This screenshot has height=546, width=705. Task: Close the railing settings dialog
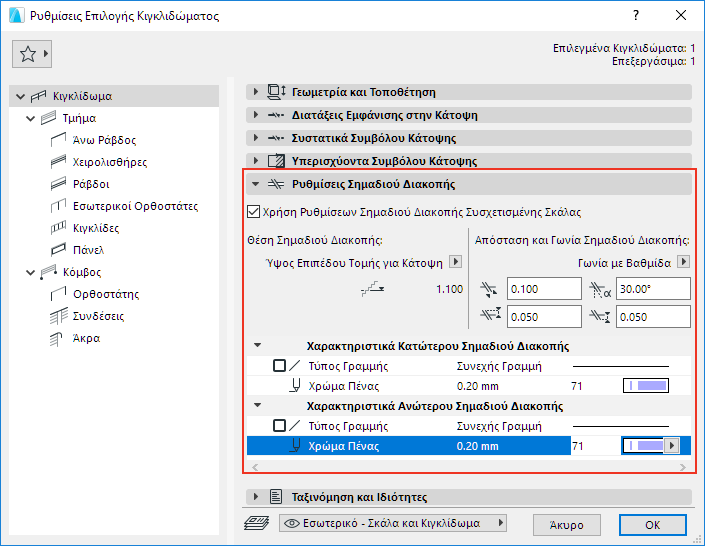(x=681, y=15)
